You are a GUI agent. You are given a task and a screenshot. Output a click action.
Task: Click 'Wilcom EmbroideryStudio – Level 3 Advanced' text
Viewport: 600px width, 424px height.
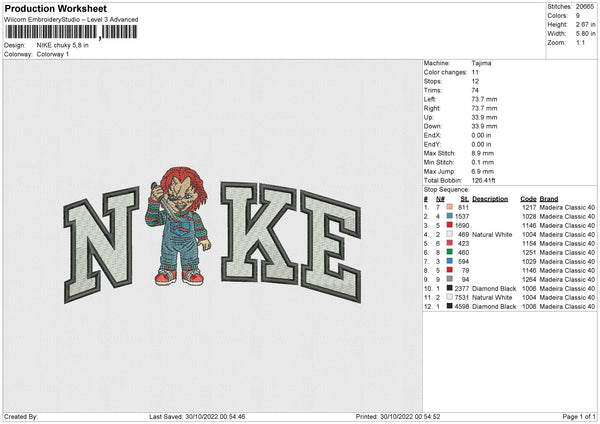pyautogui.click(x=71, y=20)
